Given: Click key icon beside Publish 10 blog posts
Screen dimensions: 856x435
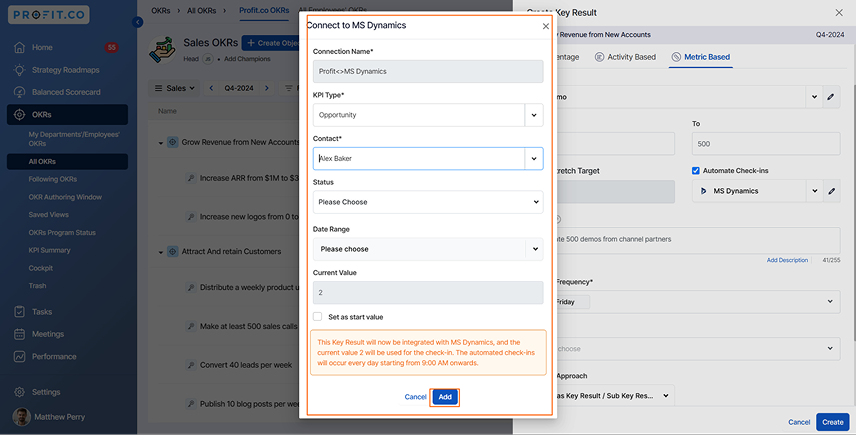Looking at the screenshot, I should tap(191, 404).
